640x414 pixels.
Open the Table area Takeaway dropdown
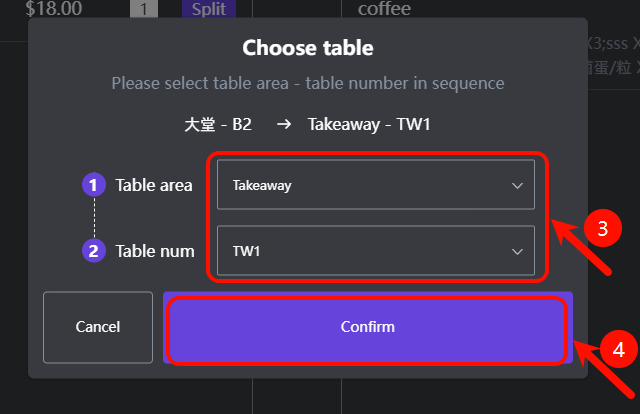click(x=375, y=185)
